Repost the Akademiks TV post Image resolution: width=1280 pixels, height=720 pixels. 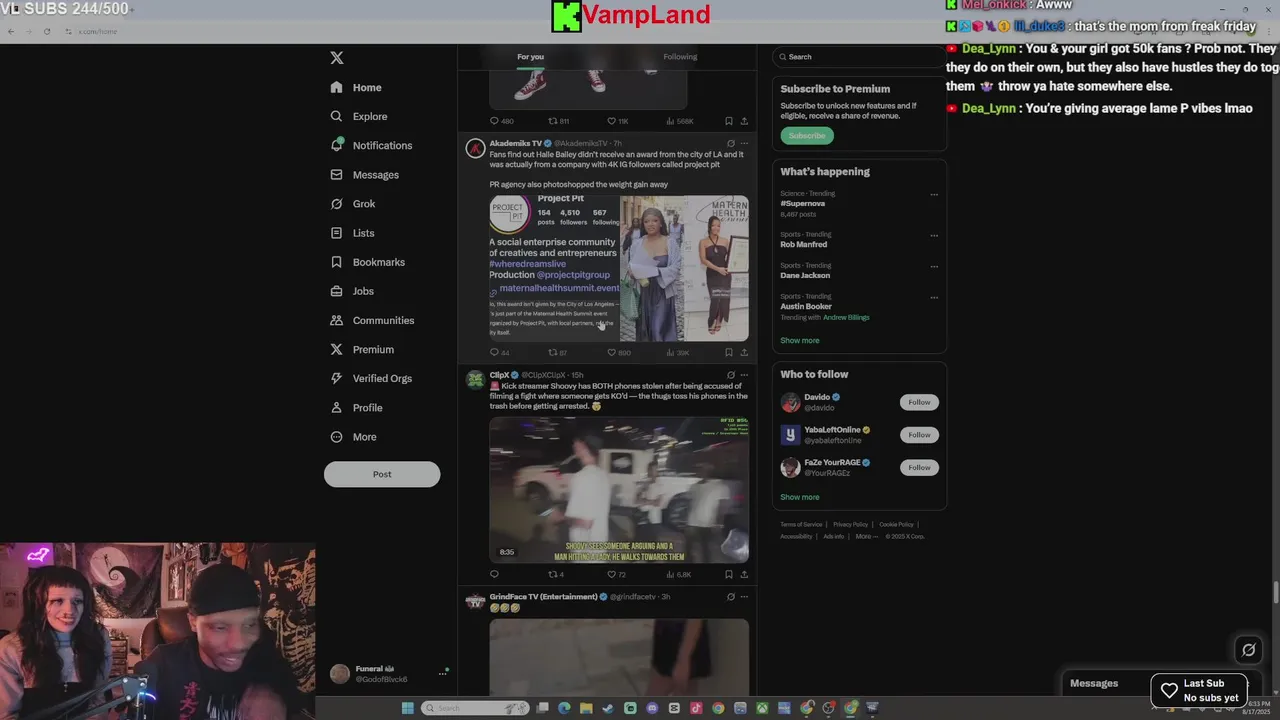click(x=552, y=352)
